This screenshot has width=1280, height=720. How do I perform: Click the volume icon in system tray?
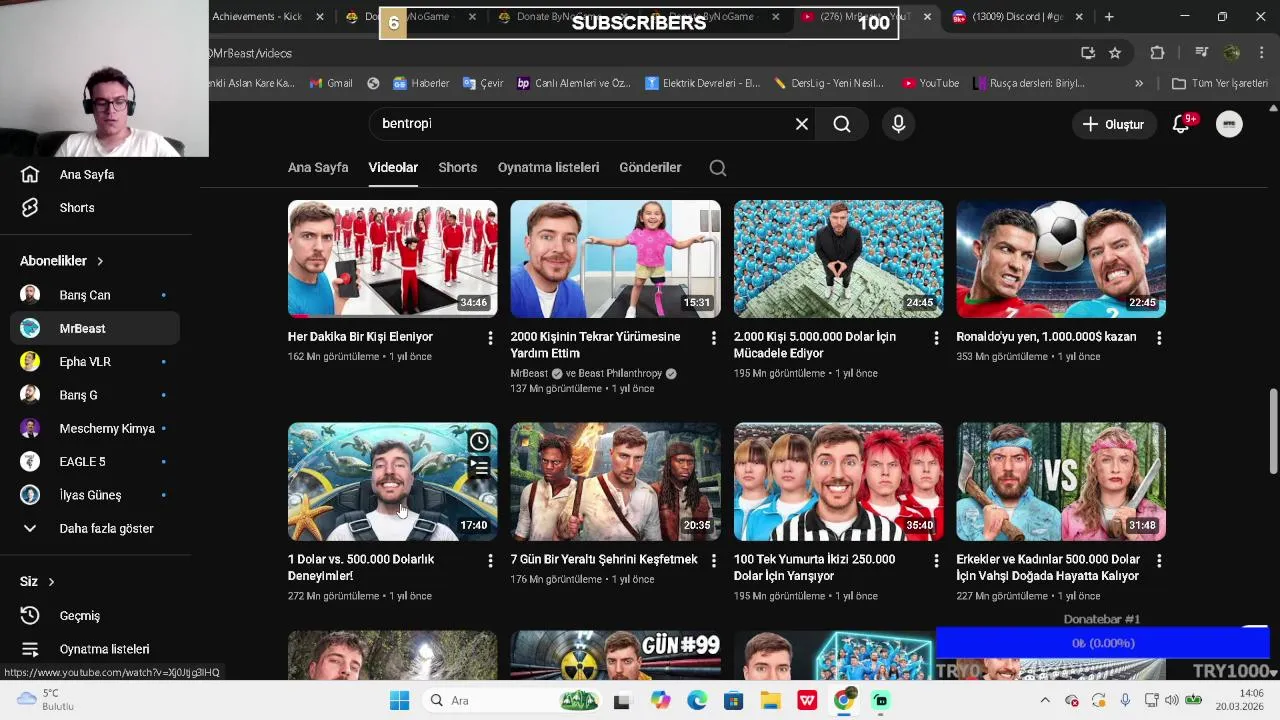[x=1171, y=700]
